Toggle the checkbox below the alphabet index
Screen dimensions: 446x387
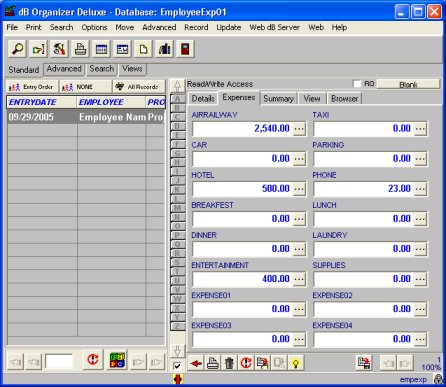(177, 366)
